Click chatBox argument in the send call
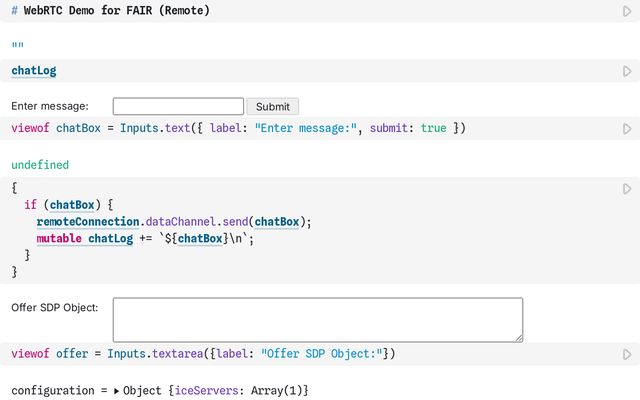The height and width of the screenshot is (400, 640). pos(276,222)
